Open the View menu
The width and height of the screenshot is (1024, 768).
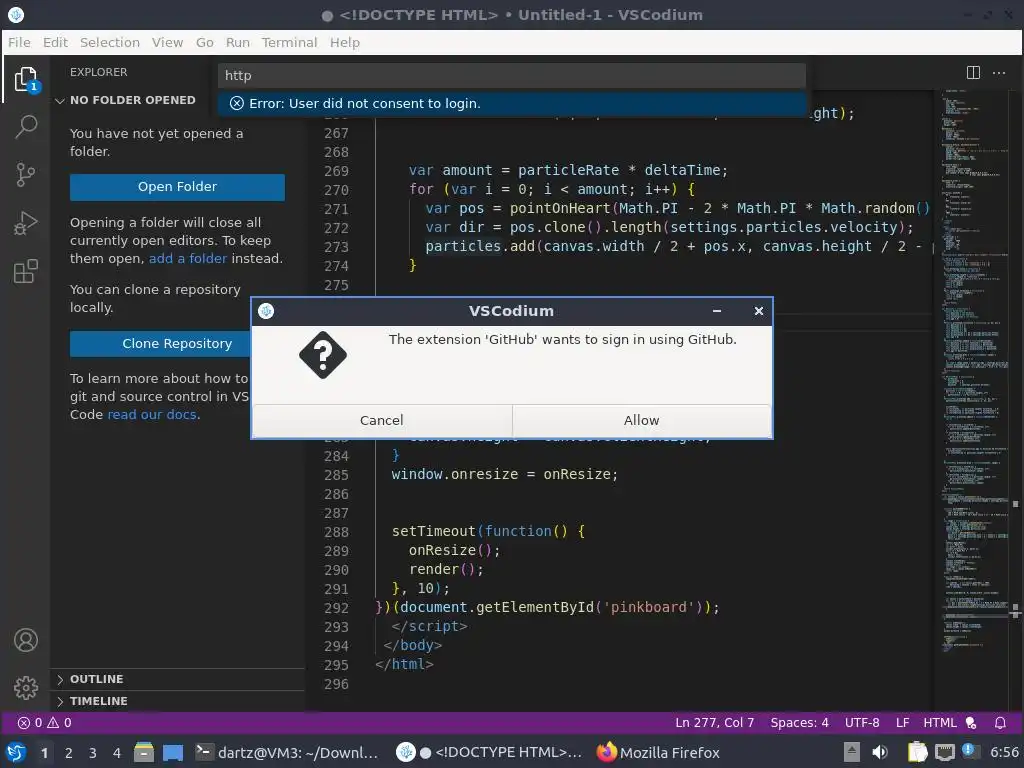tap(167, 42)
